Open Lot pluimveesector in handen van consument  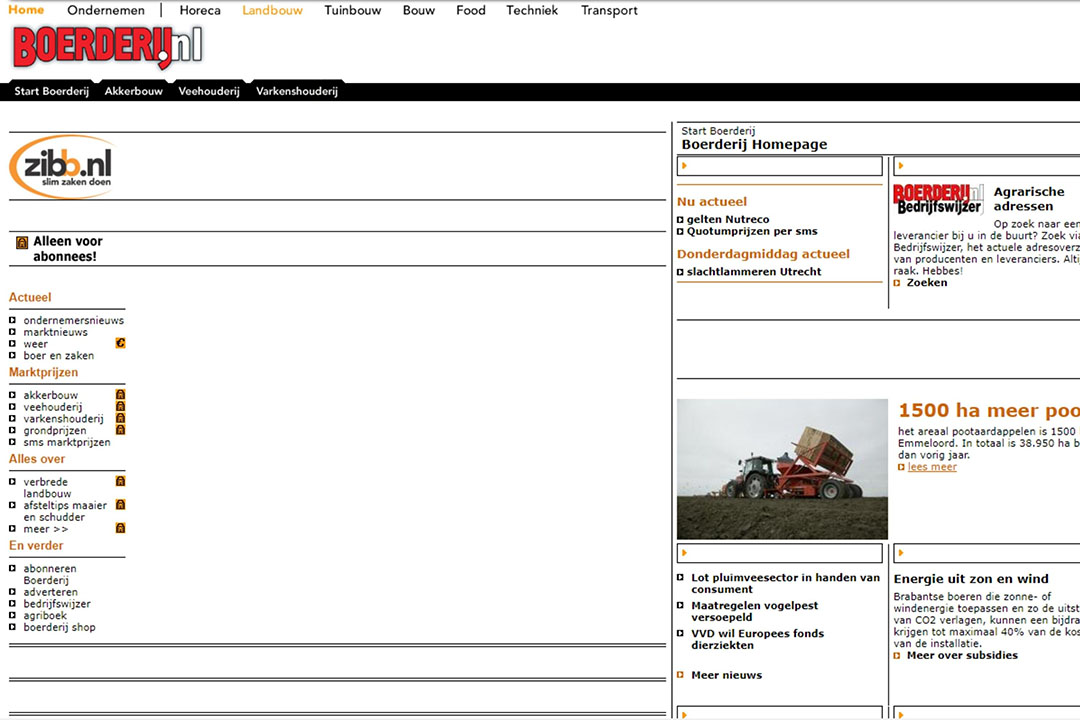click(786, 584)
